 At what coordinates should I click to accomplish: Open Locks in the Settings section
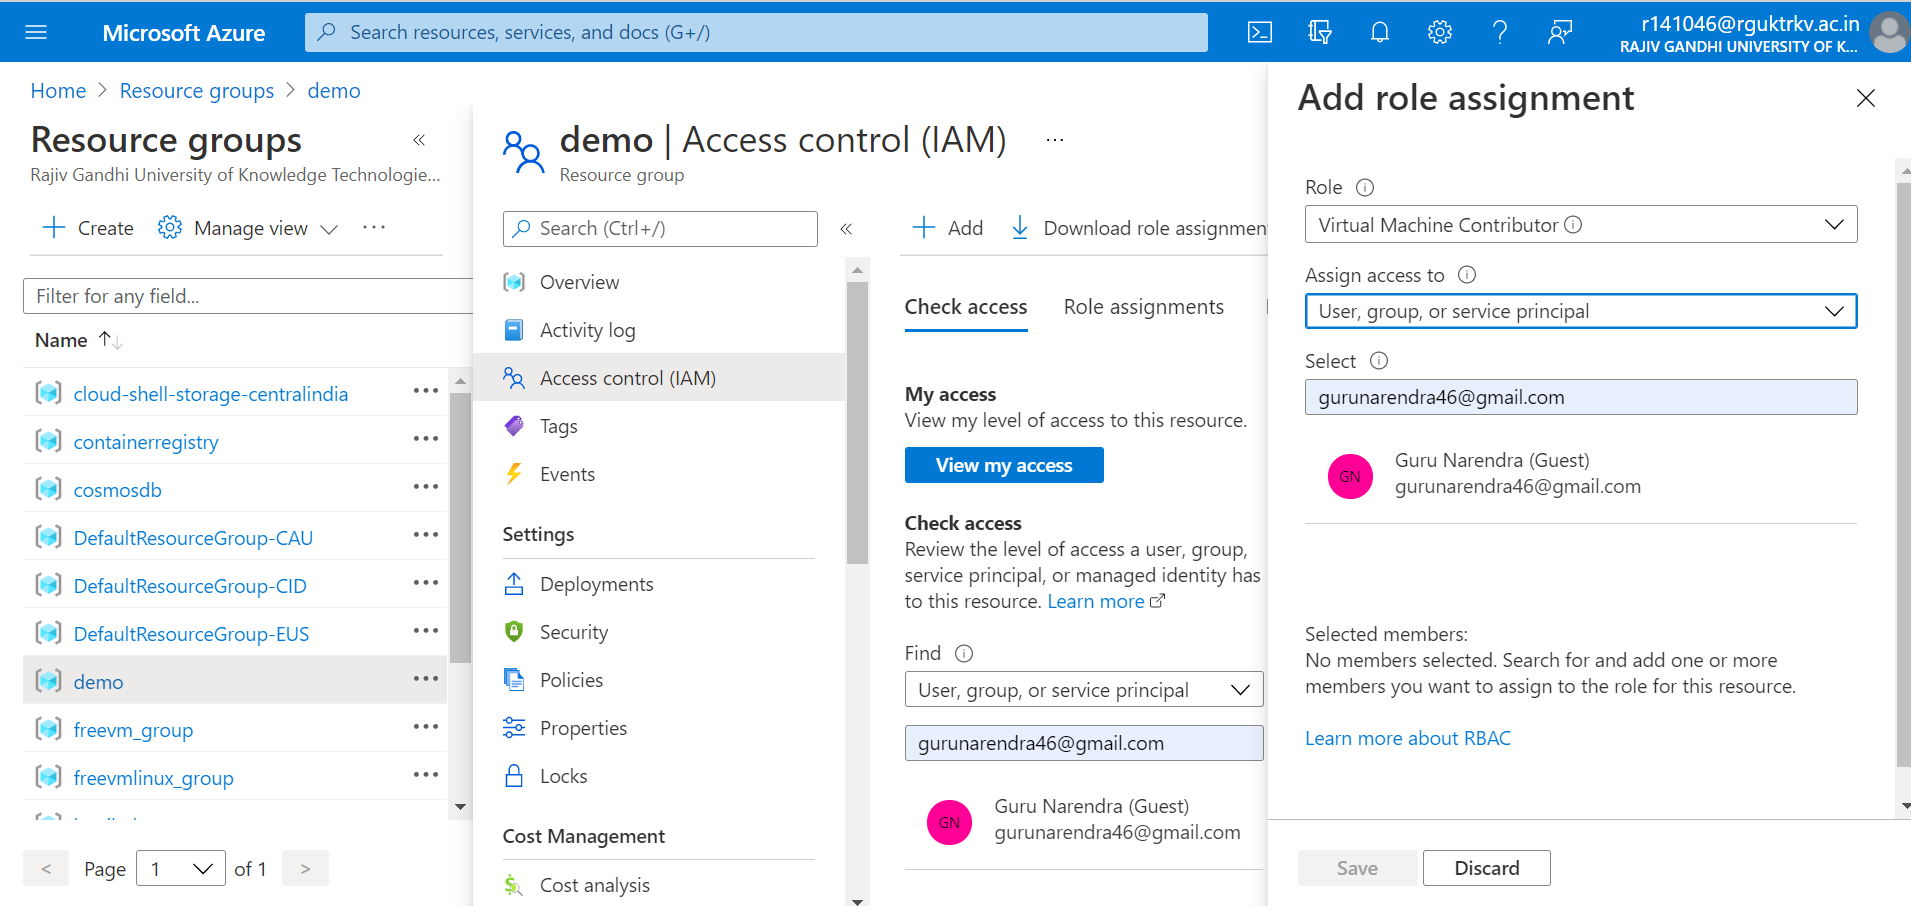point(566,775)
